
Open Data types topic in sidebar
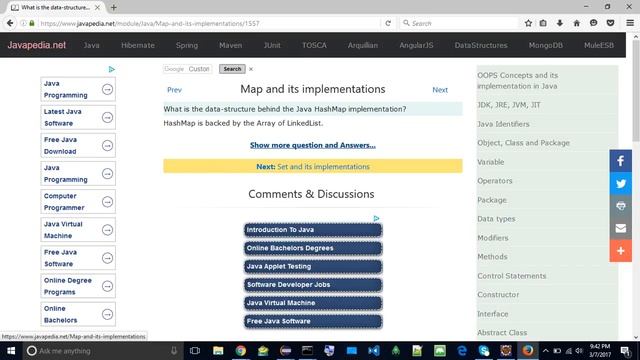496,219
